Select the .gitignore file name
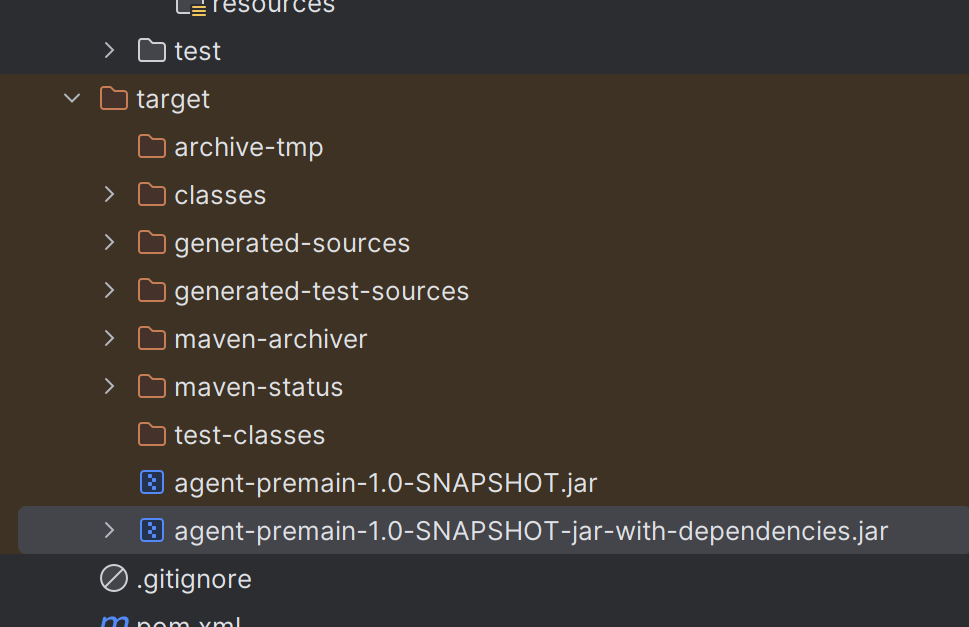969x627 pixels. pyautogui.click(x=193, y=579)
